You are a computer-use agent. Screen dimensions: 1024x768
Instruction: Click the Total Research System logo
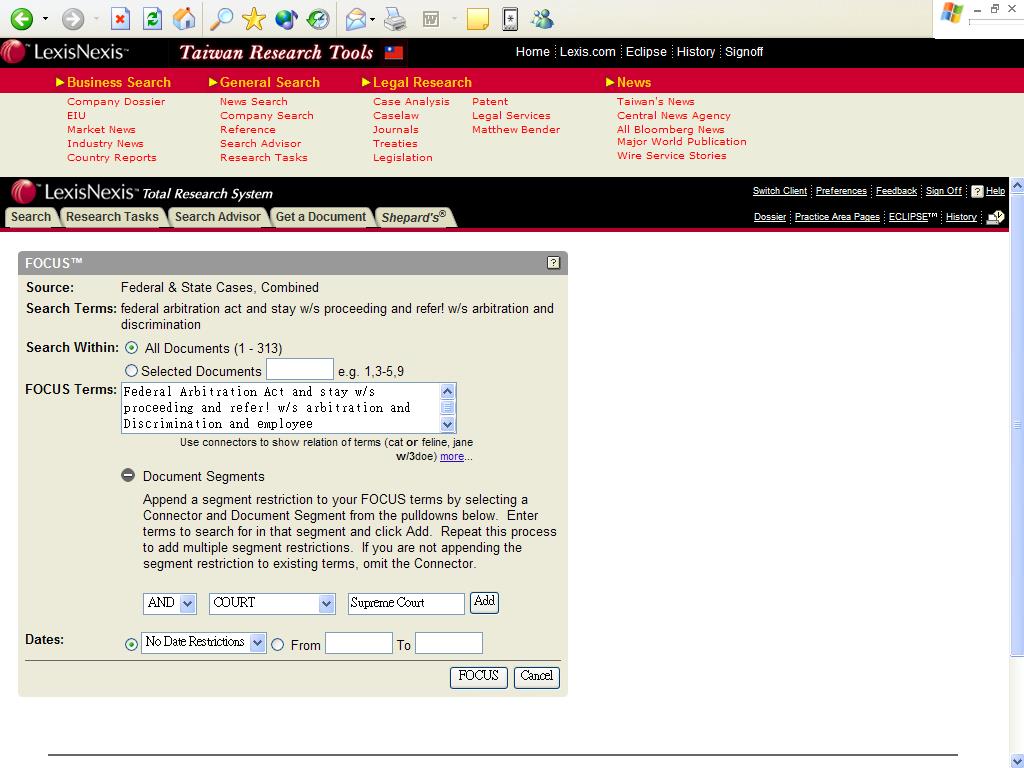[142, 192]
